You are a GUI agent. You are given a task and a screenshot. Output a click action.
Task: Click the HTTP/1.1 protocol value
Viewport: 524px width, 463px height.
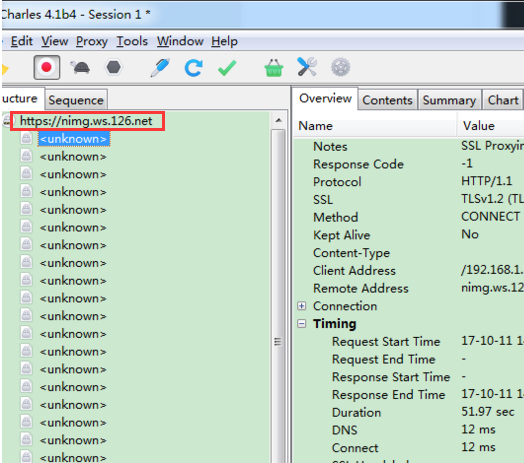[x=487, y=181]
